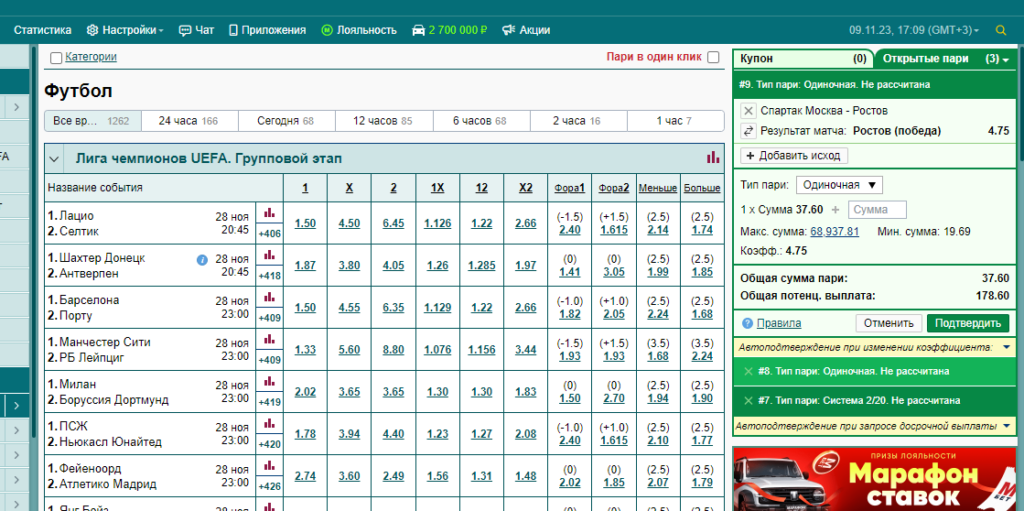Image resolution: width=1024 pixels, height=511 pixels.
Task: Select 1X odds 1.076 for Манчестер Сити
Action: pyautogui.click(x=437, y=350)
